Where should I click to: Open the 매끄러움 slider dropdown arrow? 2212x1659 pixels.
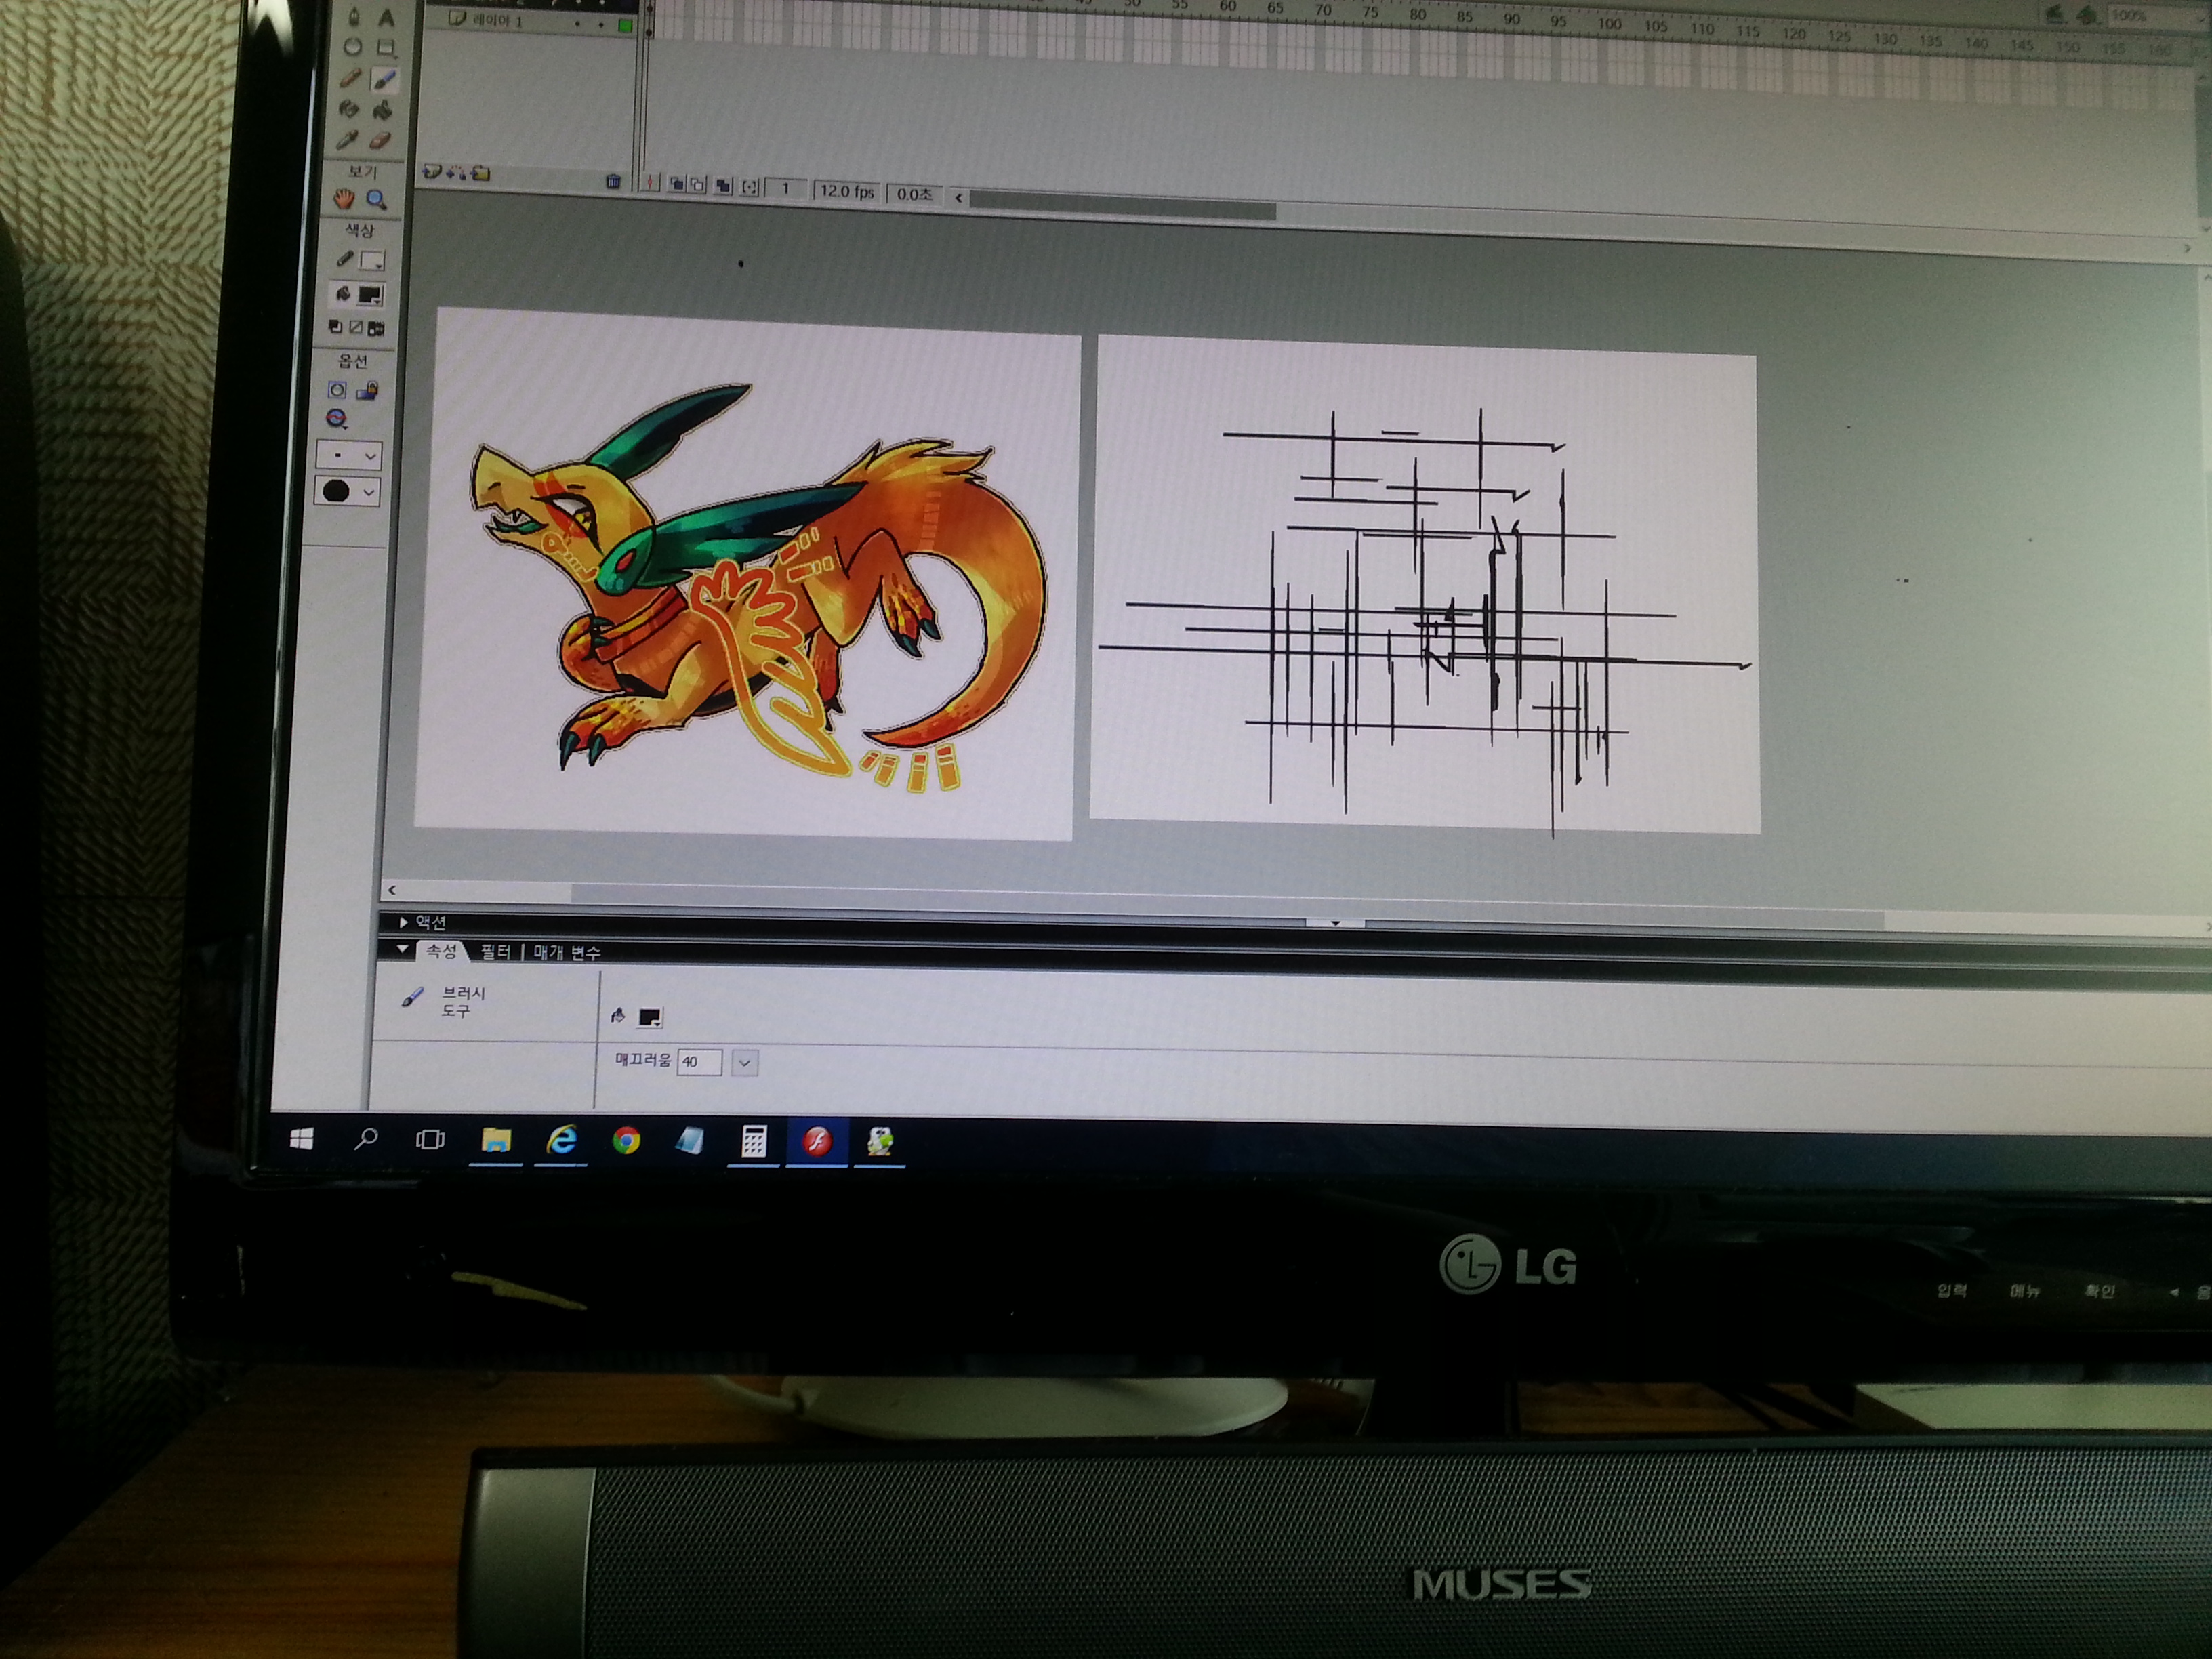tap(745, 1062)
